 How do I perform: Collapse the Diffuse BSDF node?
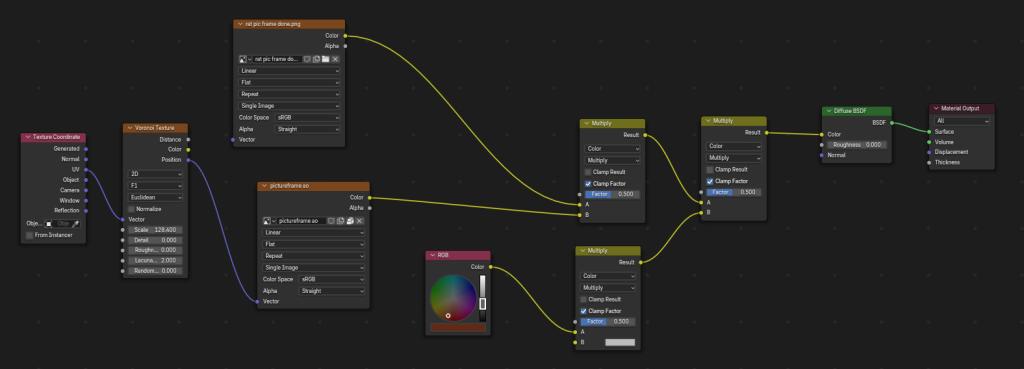point(829,111)
